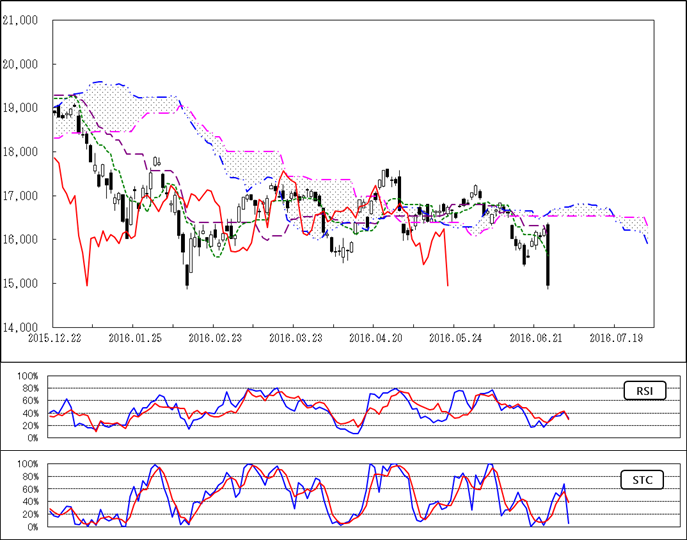Screen dimensions: 687x540
Task: Select the 2016.07.19 date label
Action: click(x=614, y=339)
